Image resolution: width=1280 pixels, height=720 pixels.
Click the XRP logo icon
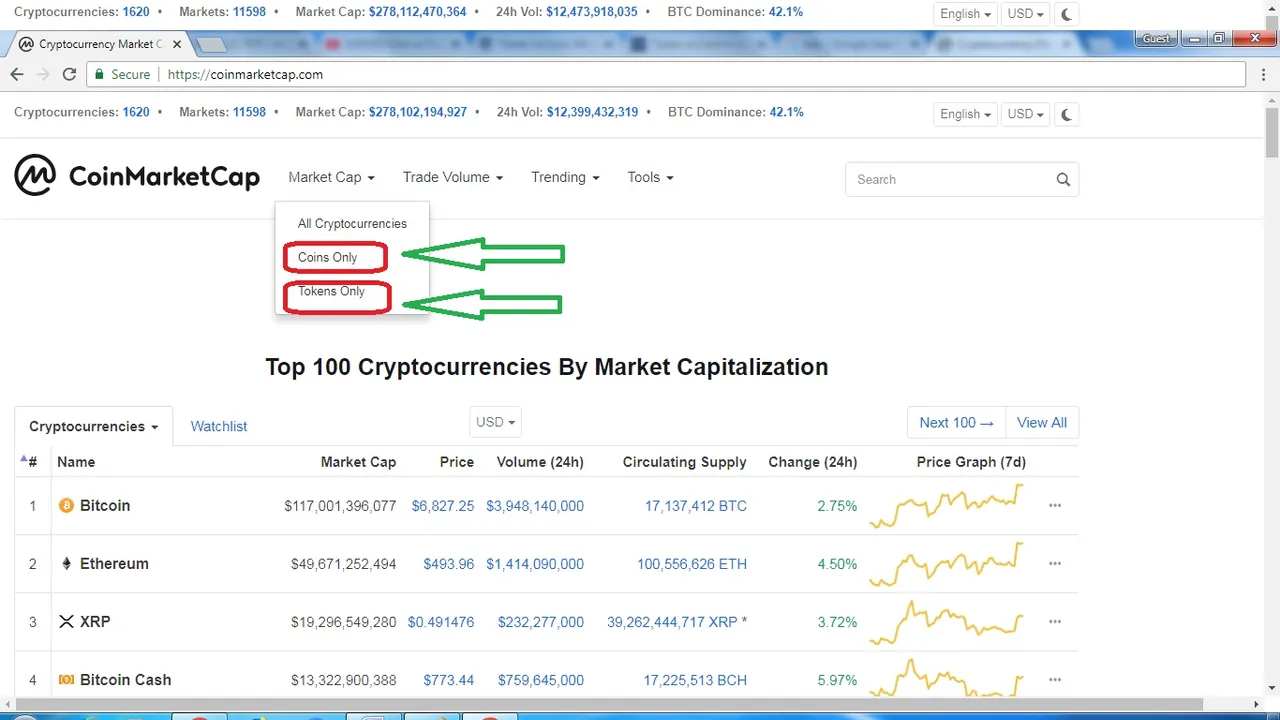(67, 622)
